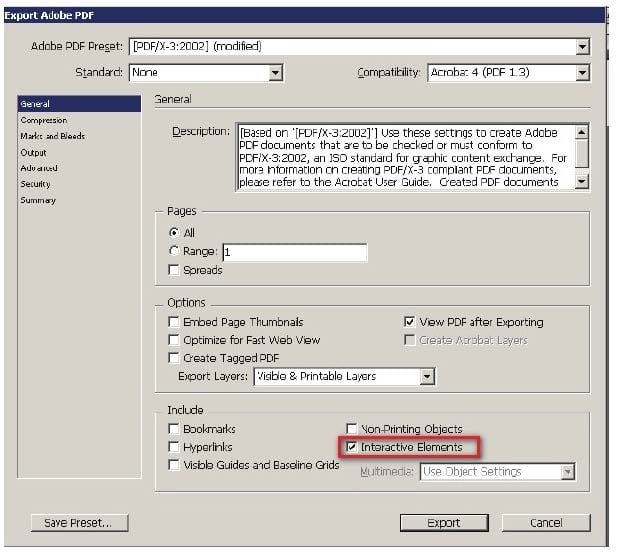Open the Security settings section
Screen dimensions: 621x555
(x=35, y=184)
